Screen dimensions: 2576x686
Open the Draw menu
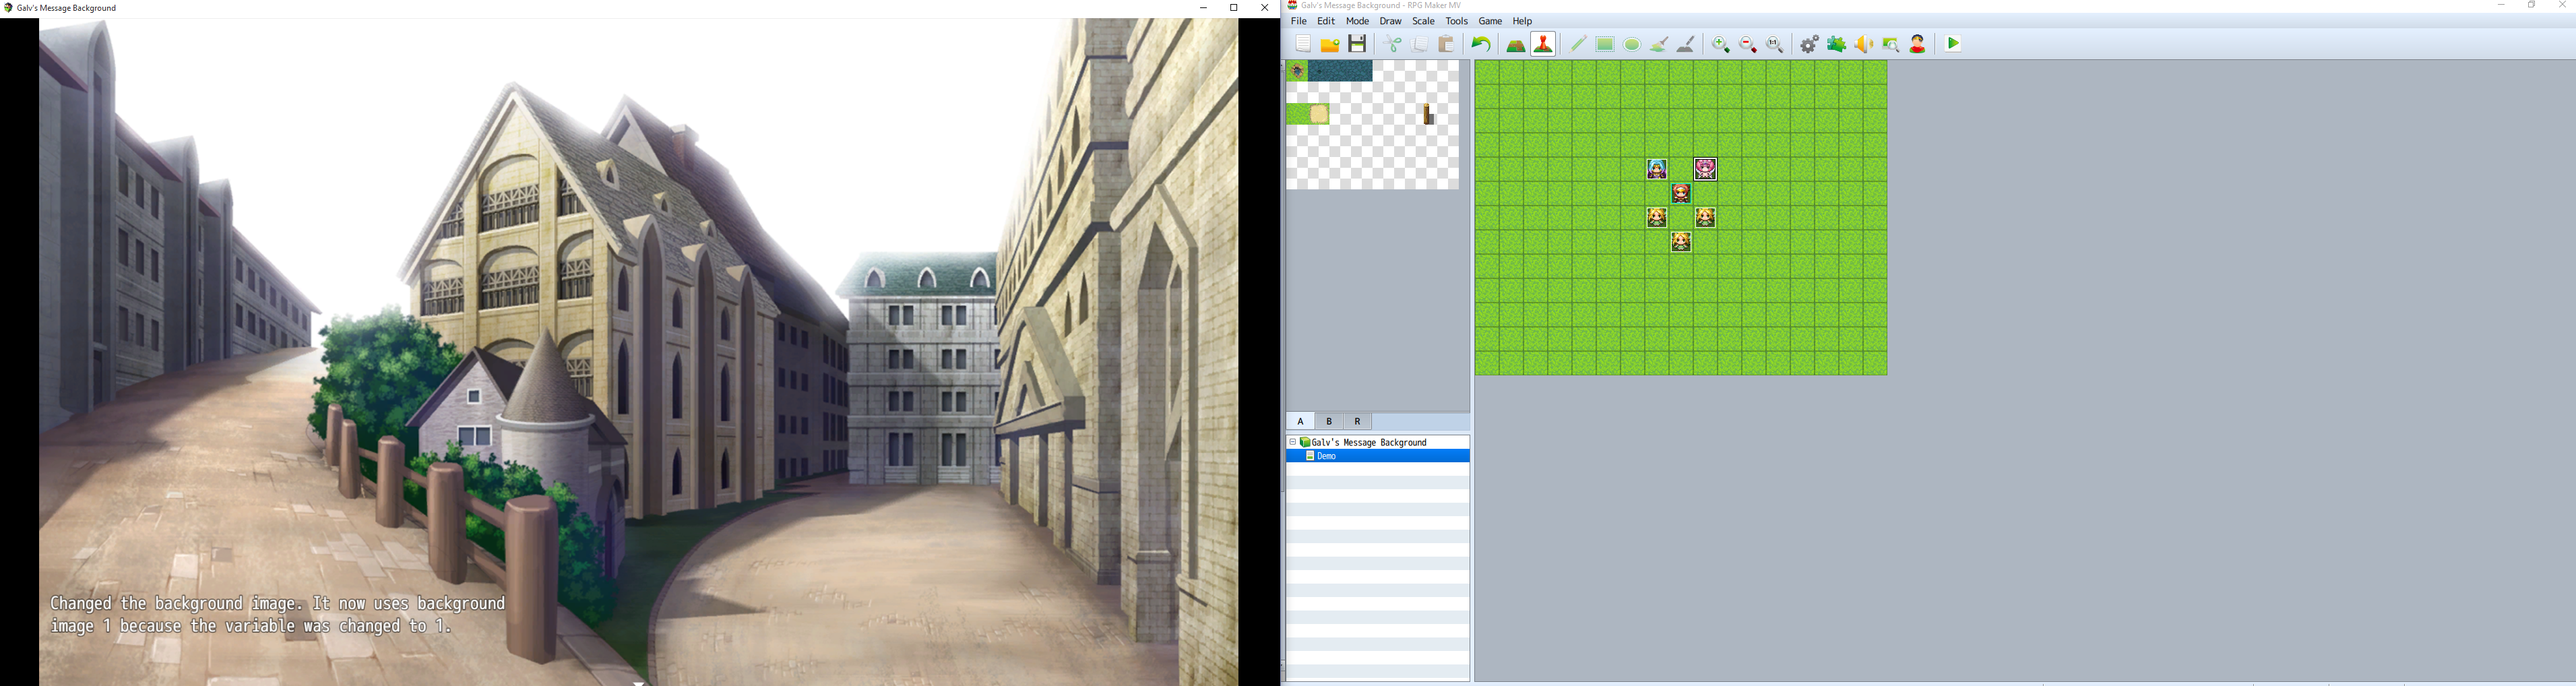point(1390,21)
